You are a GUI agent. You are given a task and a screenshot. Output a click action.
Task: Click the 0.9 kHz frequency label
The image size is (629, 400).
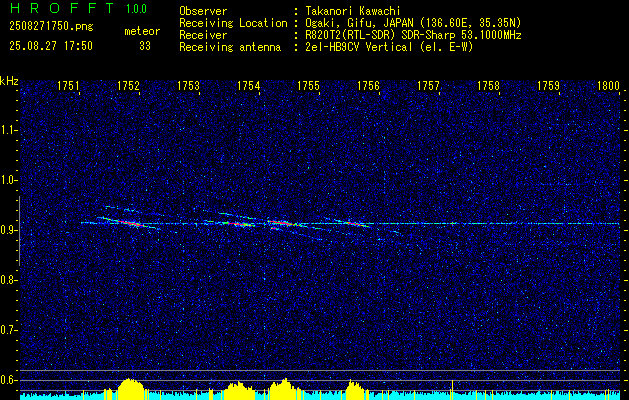click(x=8, y=230)
